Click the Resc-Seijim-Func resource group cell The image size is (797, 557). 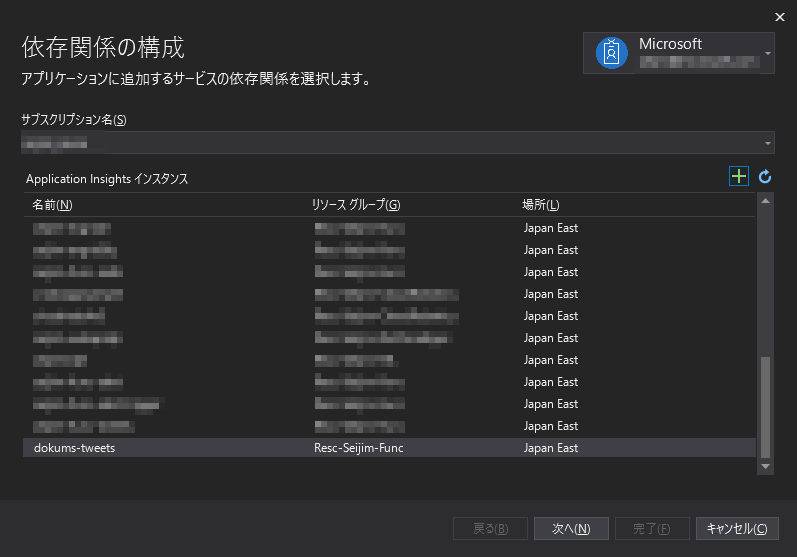358,448
